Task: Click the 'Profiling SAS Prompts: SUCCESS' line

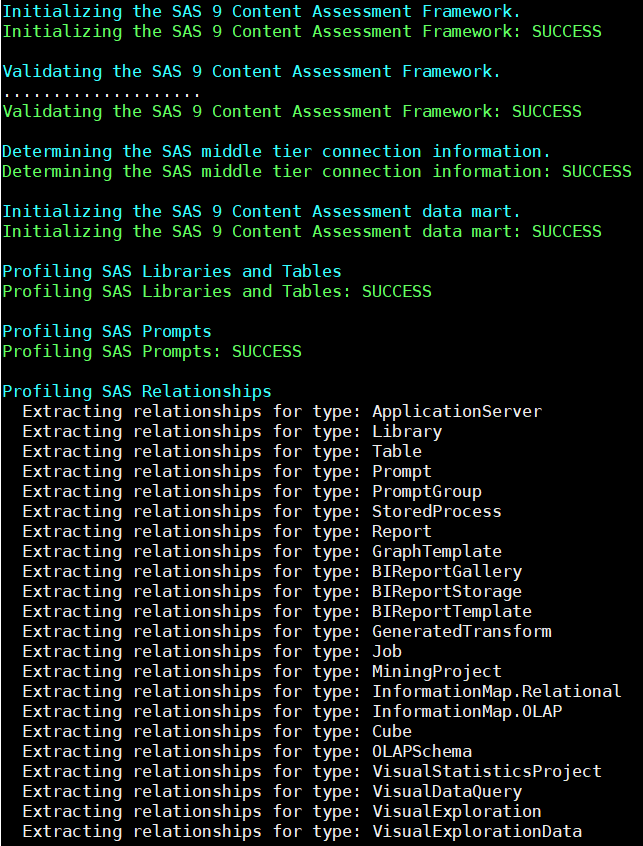Action: click(x=152, y=352)
